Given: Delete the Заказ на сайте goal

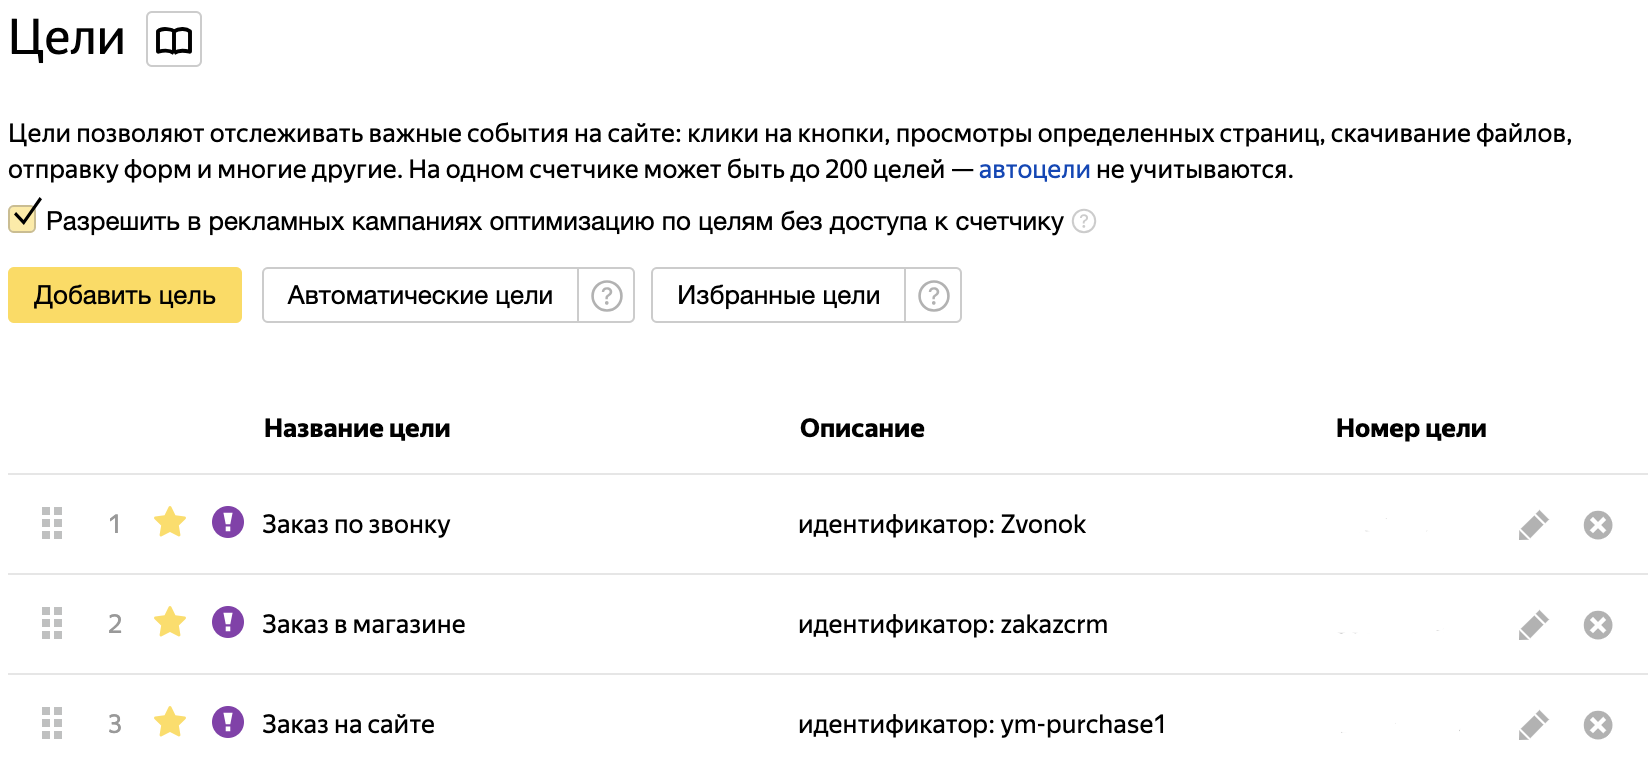Looking at the screenshot, I should coord(1598,725).
